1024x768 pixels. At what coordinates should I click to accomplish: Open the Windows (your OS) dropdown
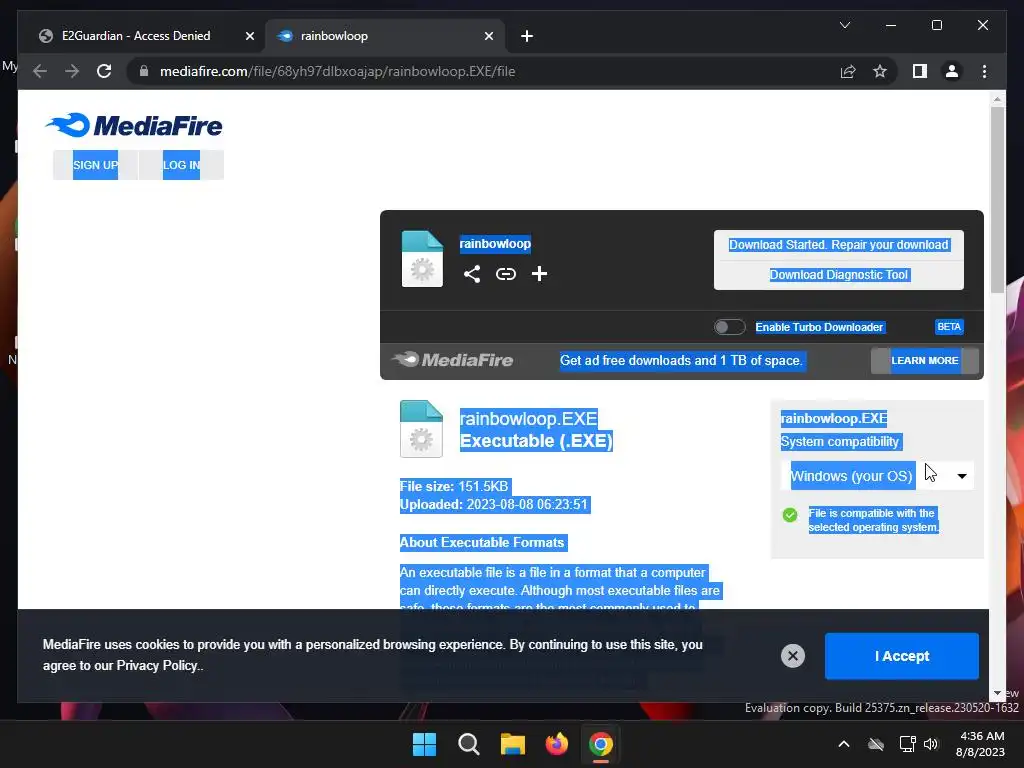click(x=876, y=475)
